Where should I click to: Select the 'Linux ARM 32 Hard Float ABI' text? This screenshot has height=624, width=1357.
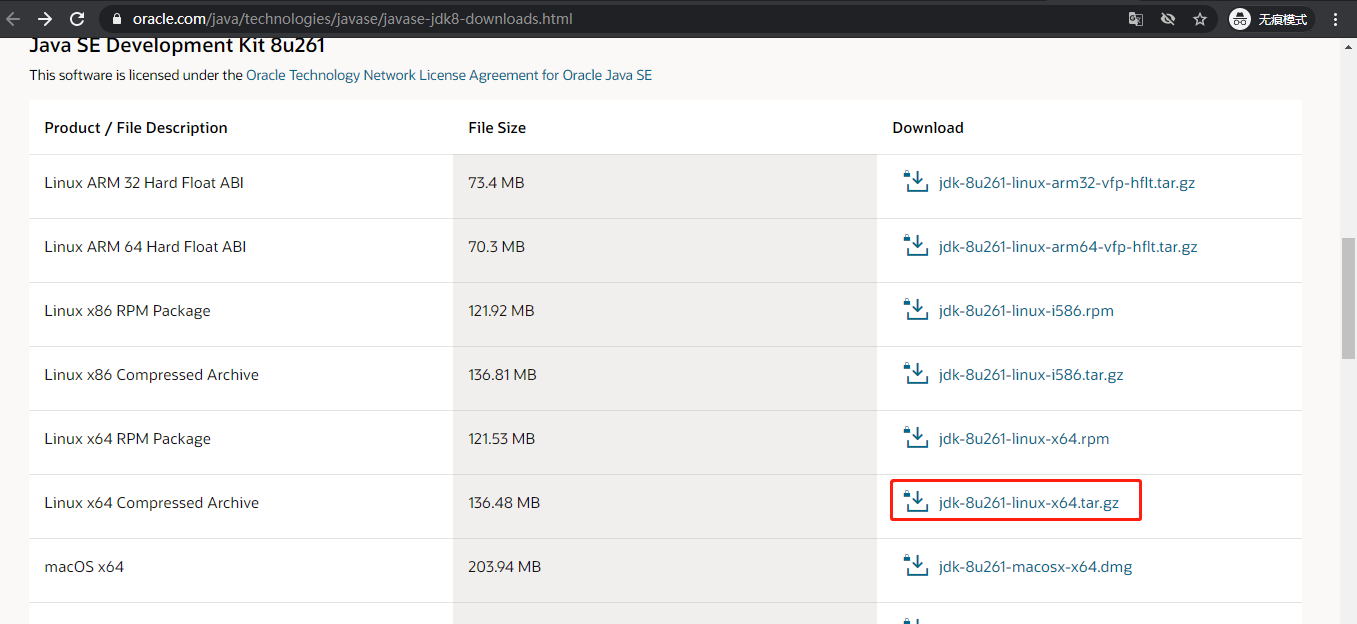(x=144, y=183)
